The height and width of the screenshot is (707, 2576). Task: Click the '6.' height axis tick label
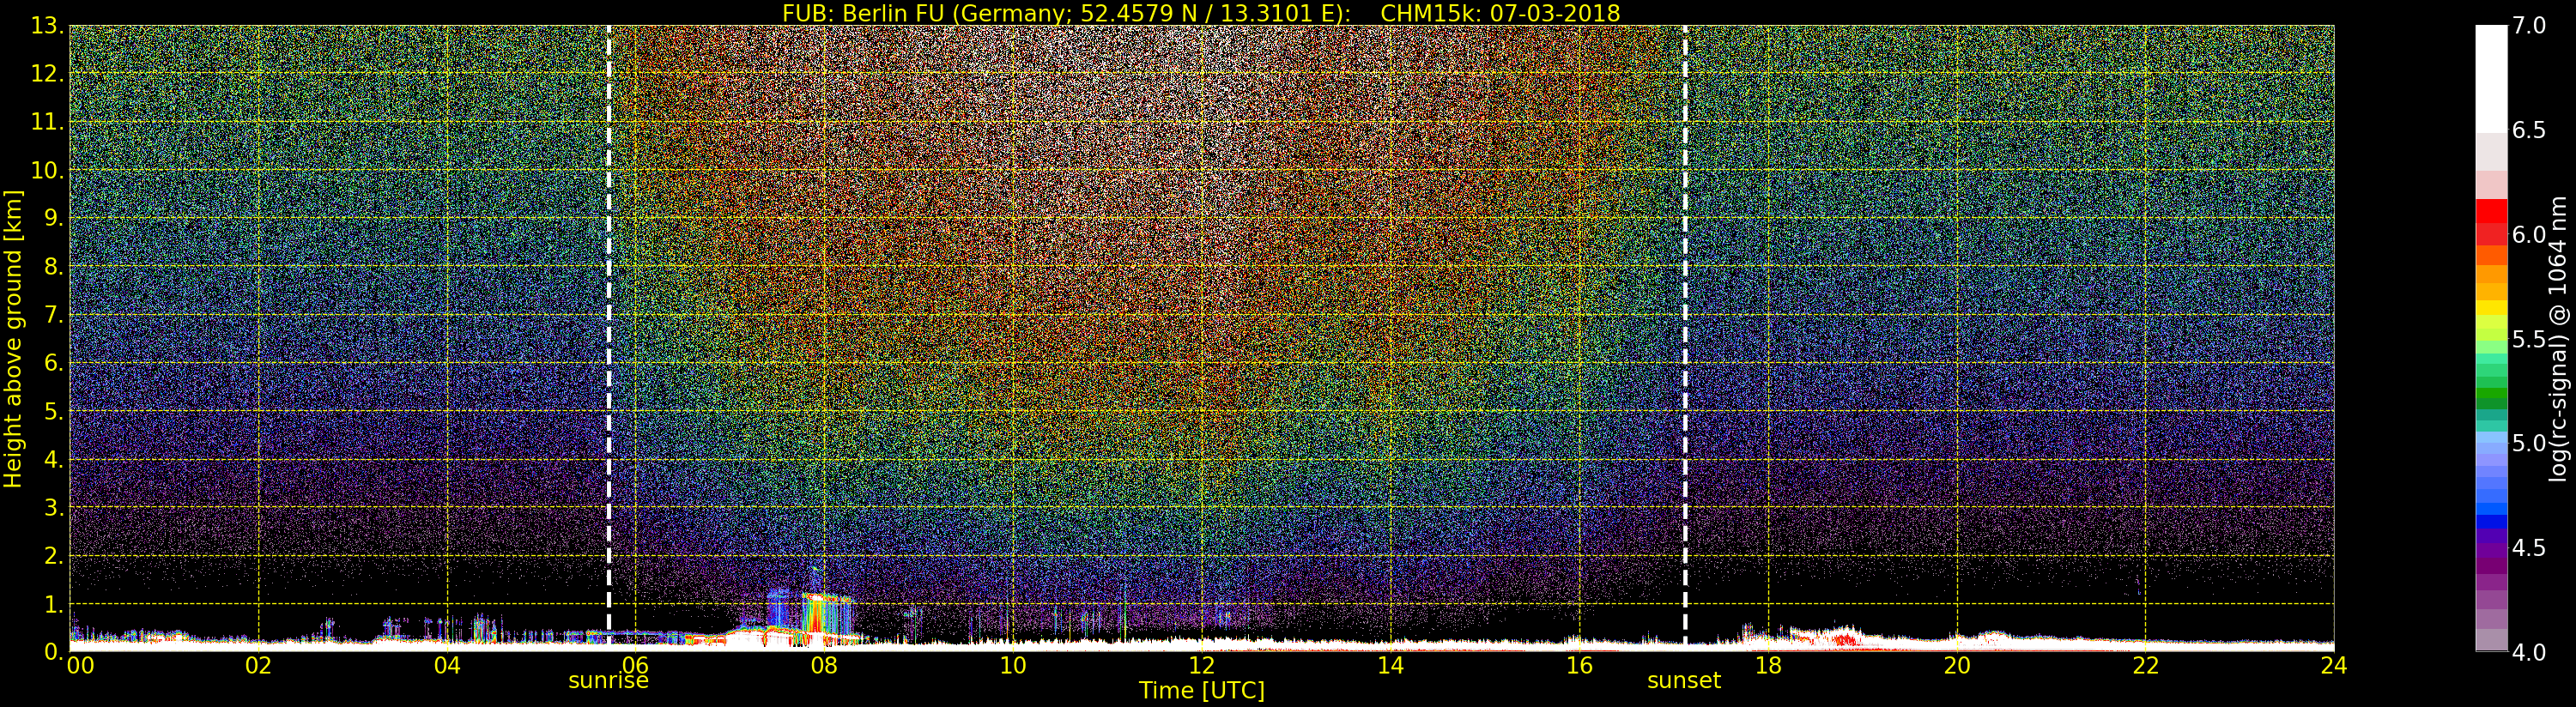pos(54,363)
